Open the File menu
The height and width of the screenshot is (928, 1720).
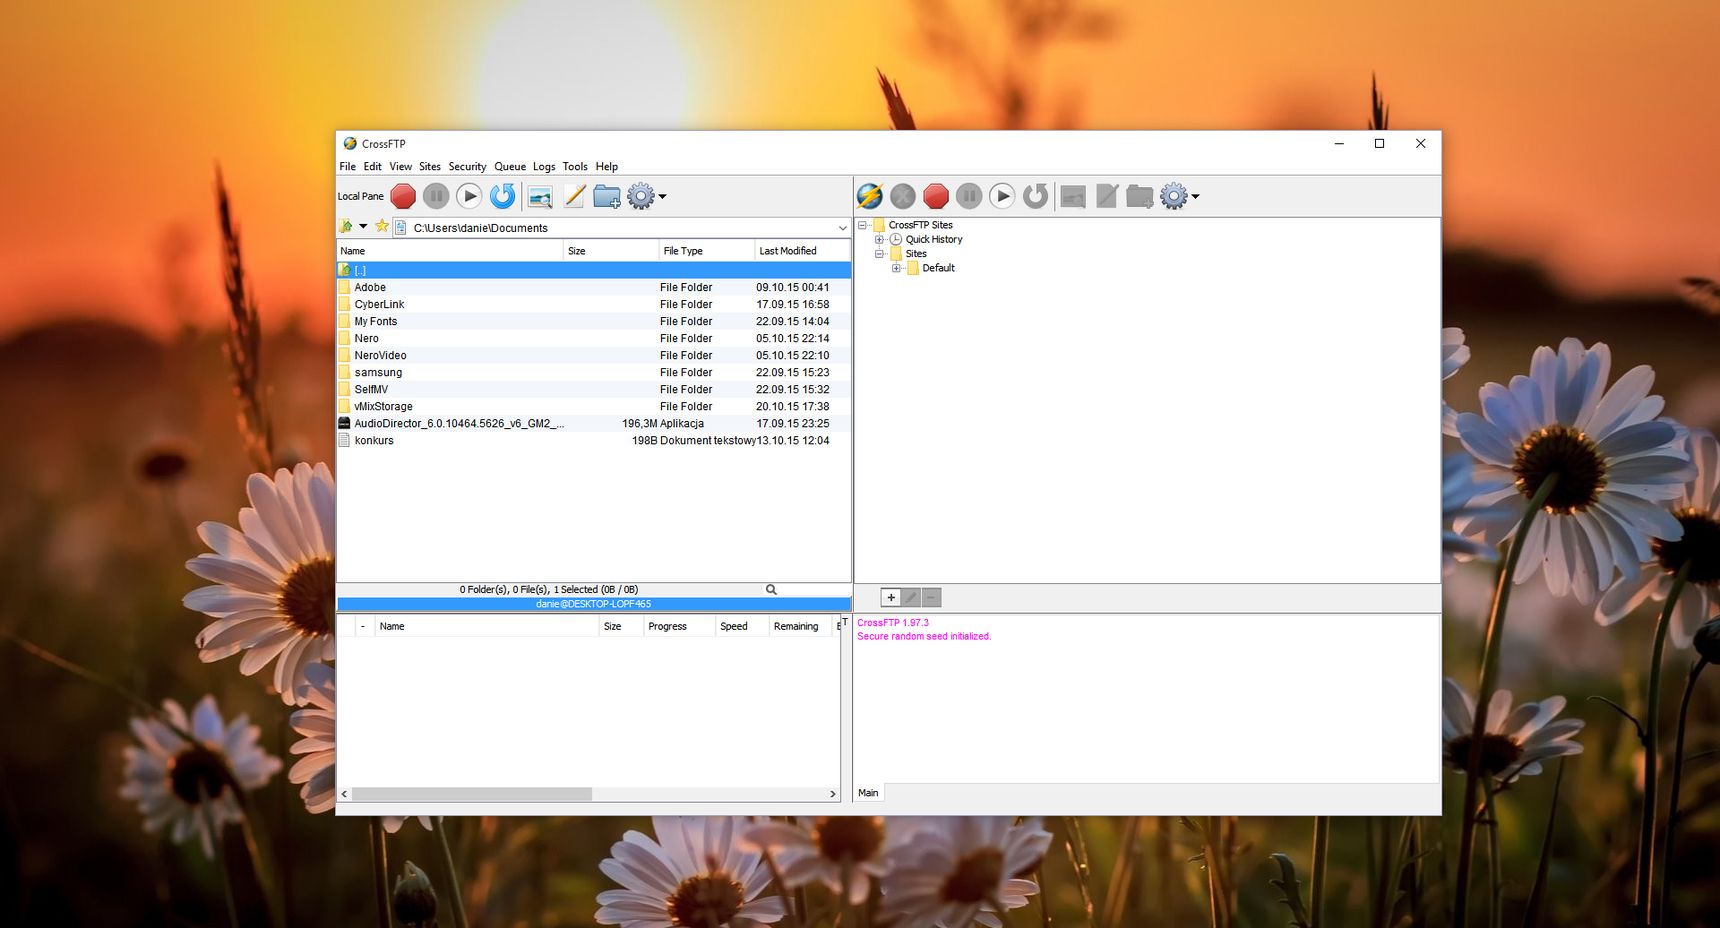(347, 167)
